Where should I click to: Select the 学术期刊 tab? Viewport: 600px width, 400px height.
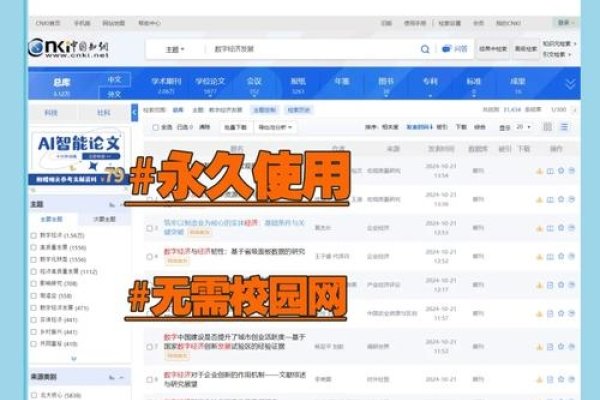166,85
